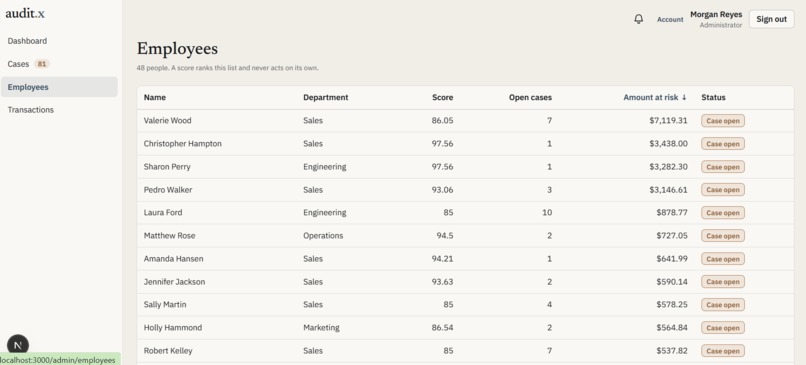Click the Marketing department cell
Viewport: 806px width, 365px height.
pos(321,327)
